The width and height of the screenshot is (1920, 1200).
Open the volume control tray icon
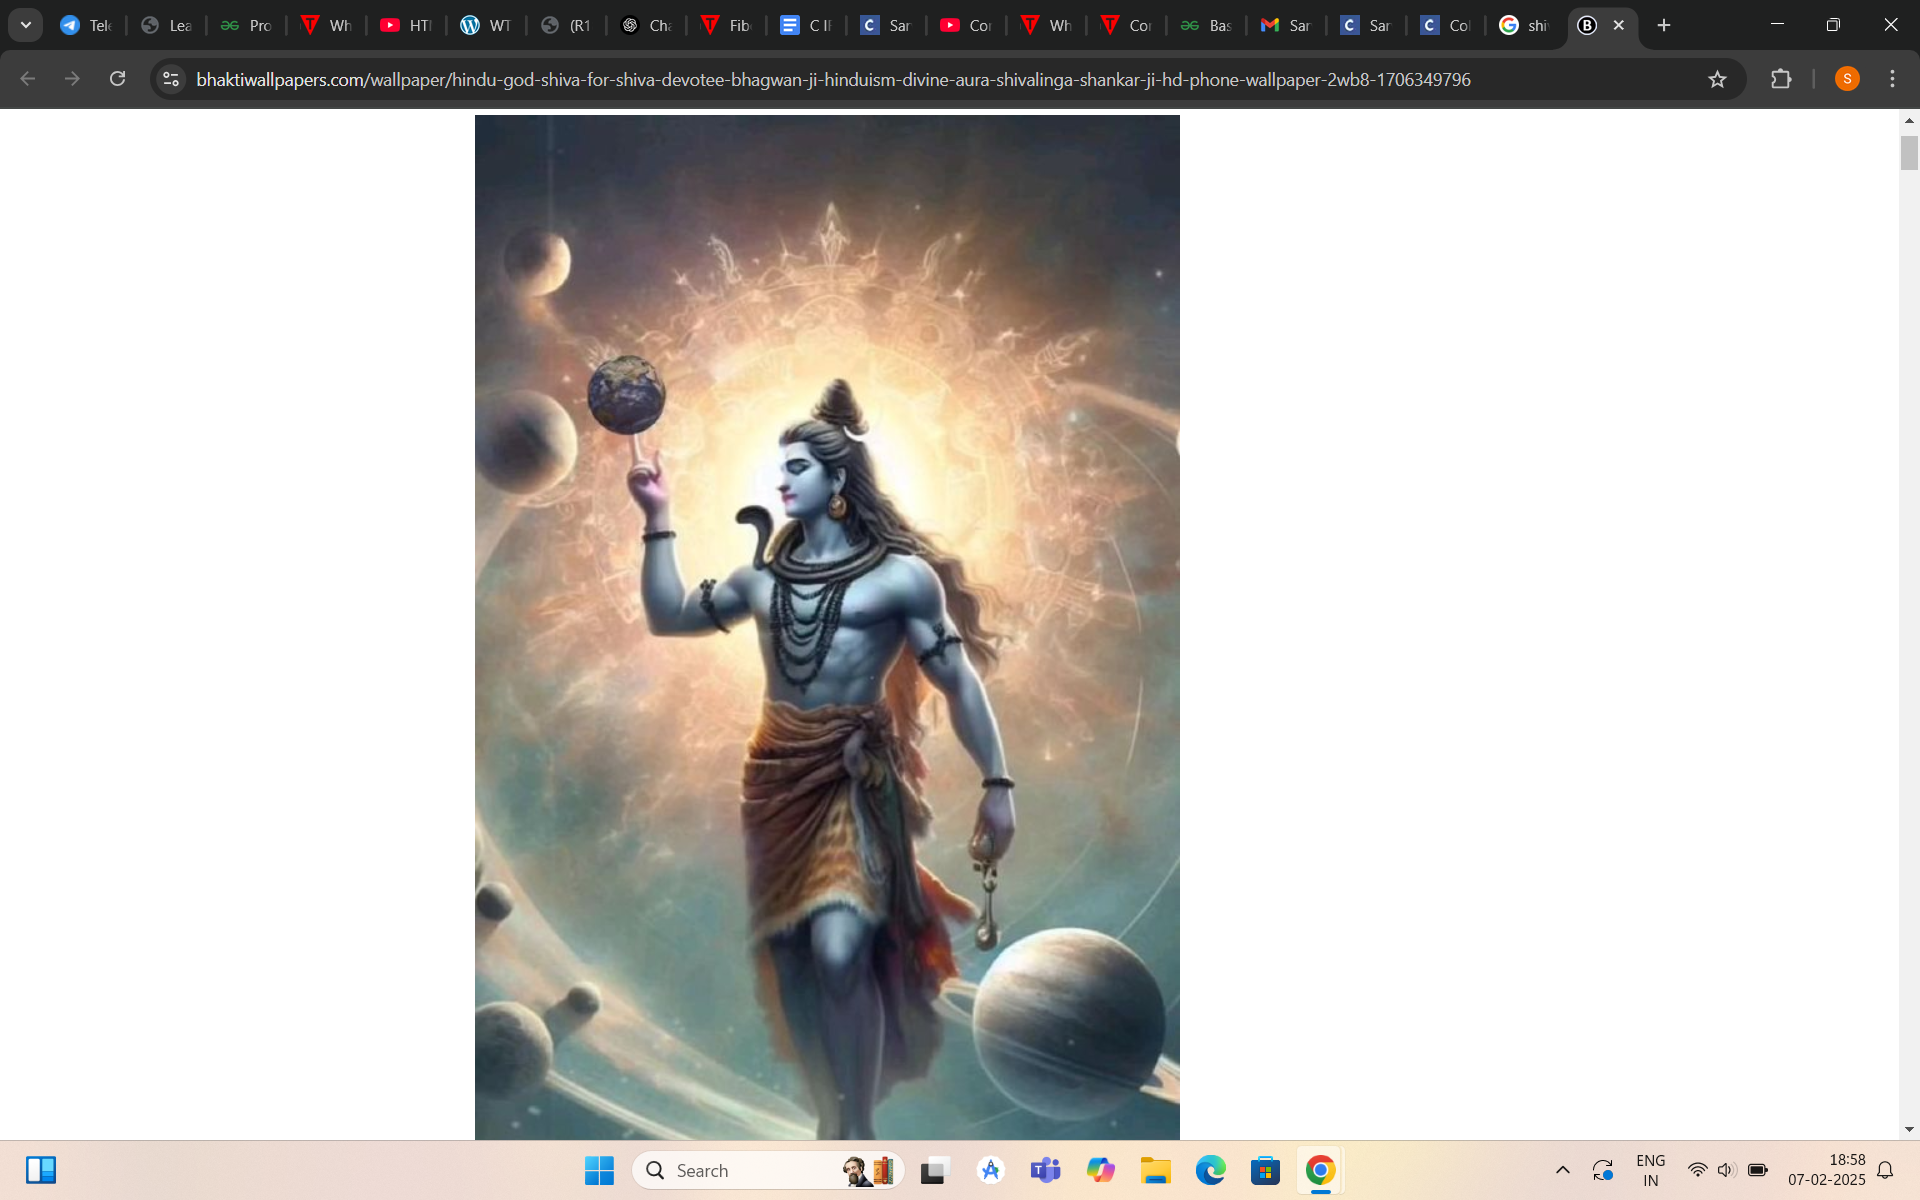point(1727,1170)
